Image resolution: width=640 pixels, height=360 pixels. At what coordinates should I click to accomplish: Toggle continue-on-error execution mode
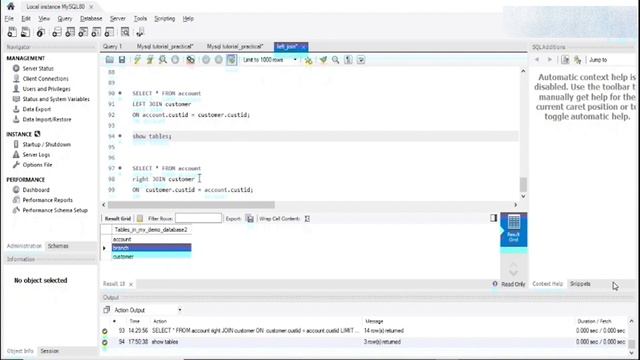191,60
